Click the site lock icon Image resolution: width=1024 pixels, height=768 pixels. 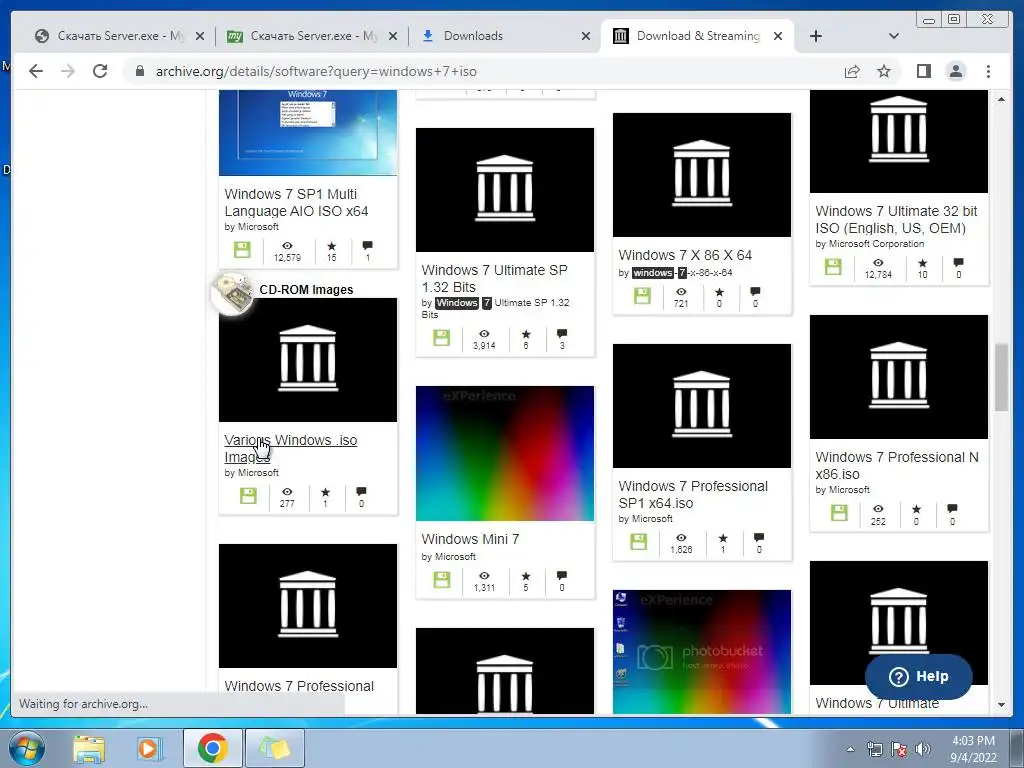click(x=139, y=71)
